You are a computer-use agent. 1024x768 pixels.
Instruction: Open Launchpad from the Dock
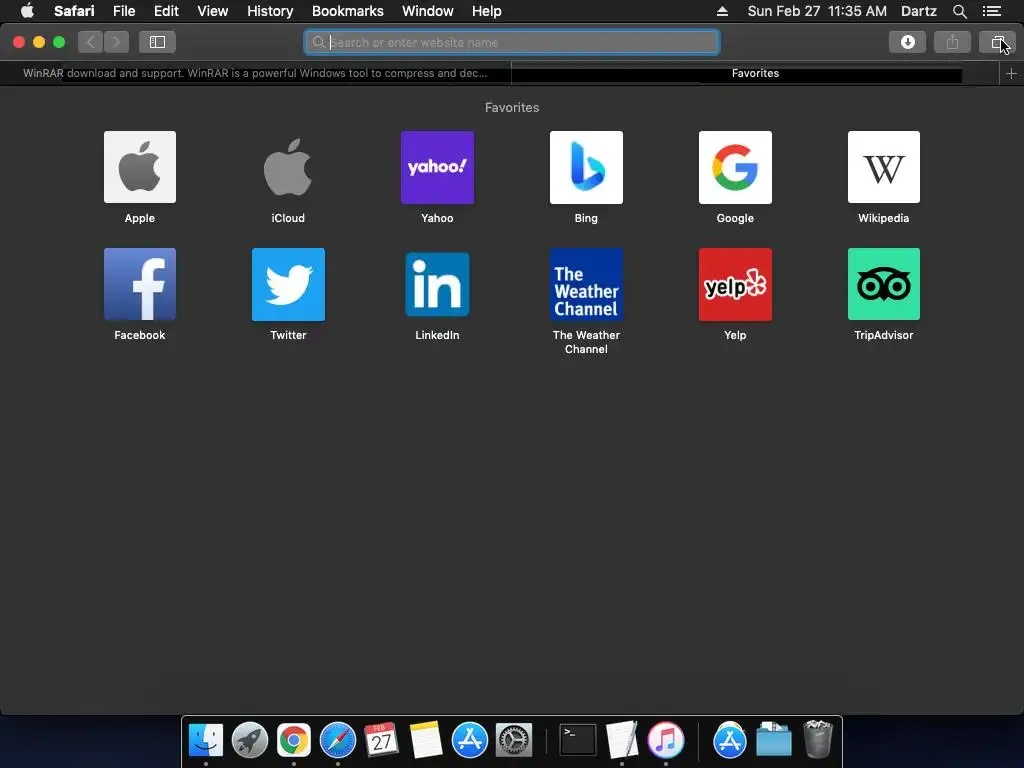pyautogui.click(x=249, y=741)
